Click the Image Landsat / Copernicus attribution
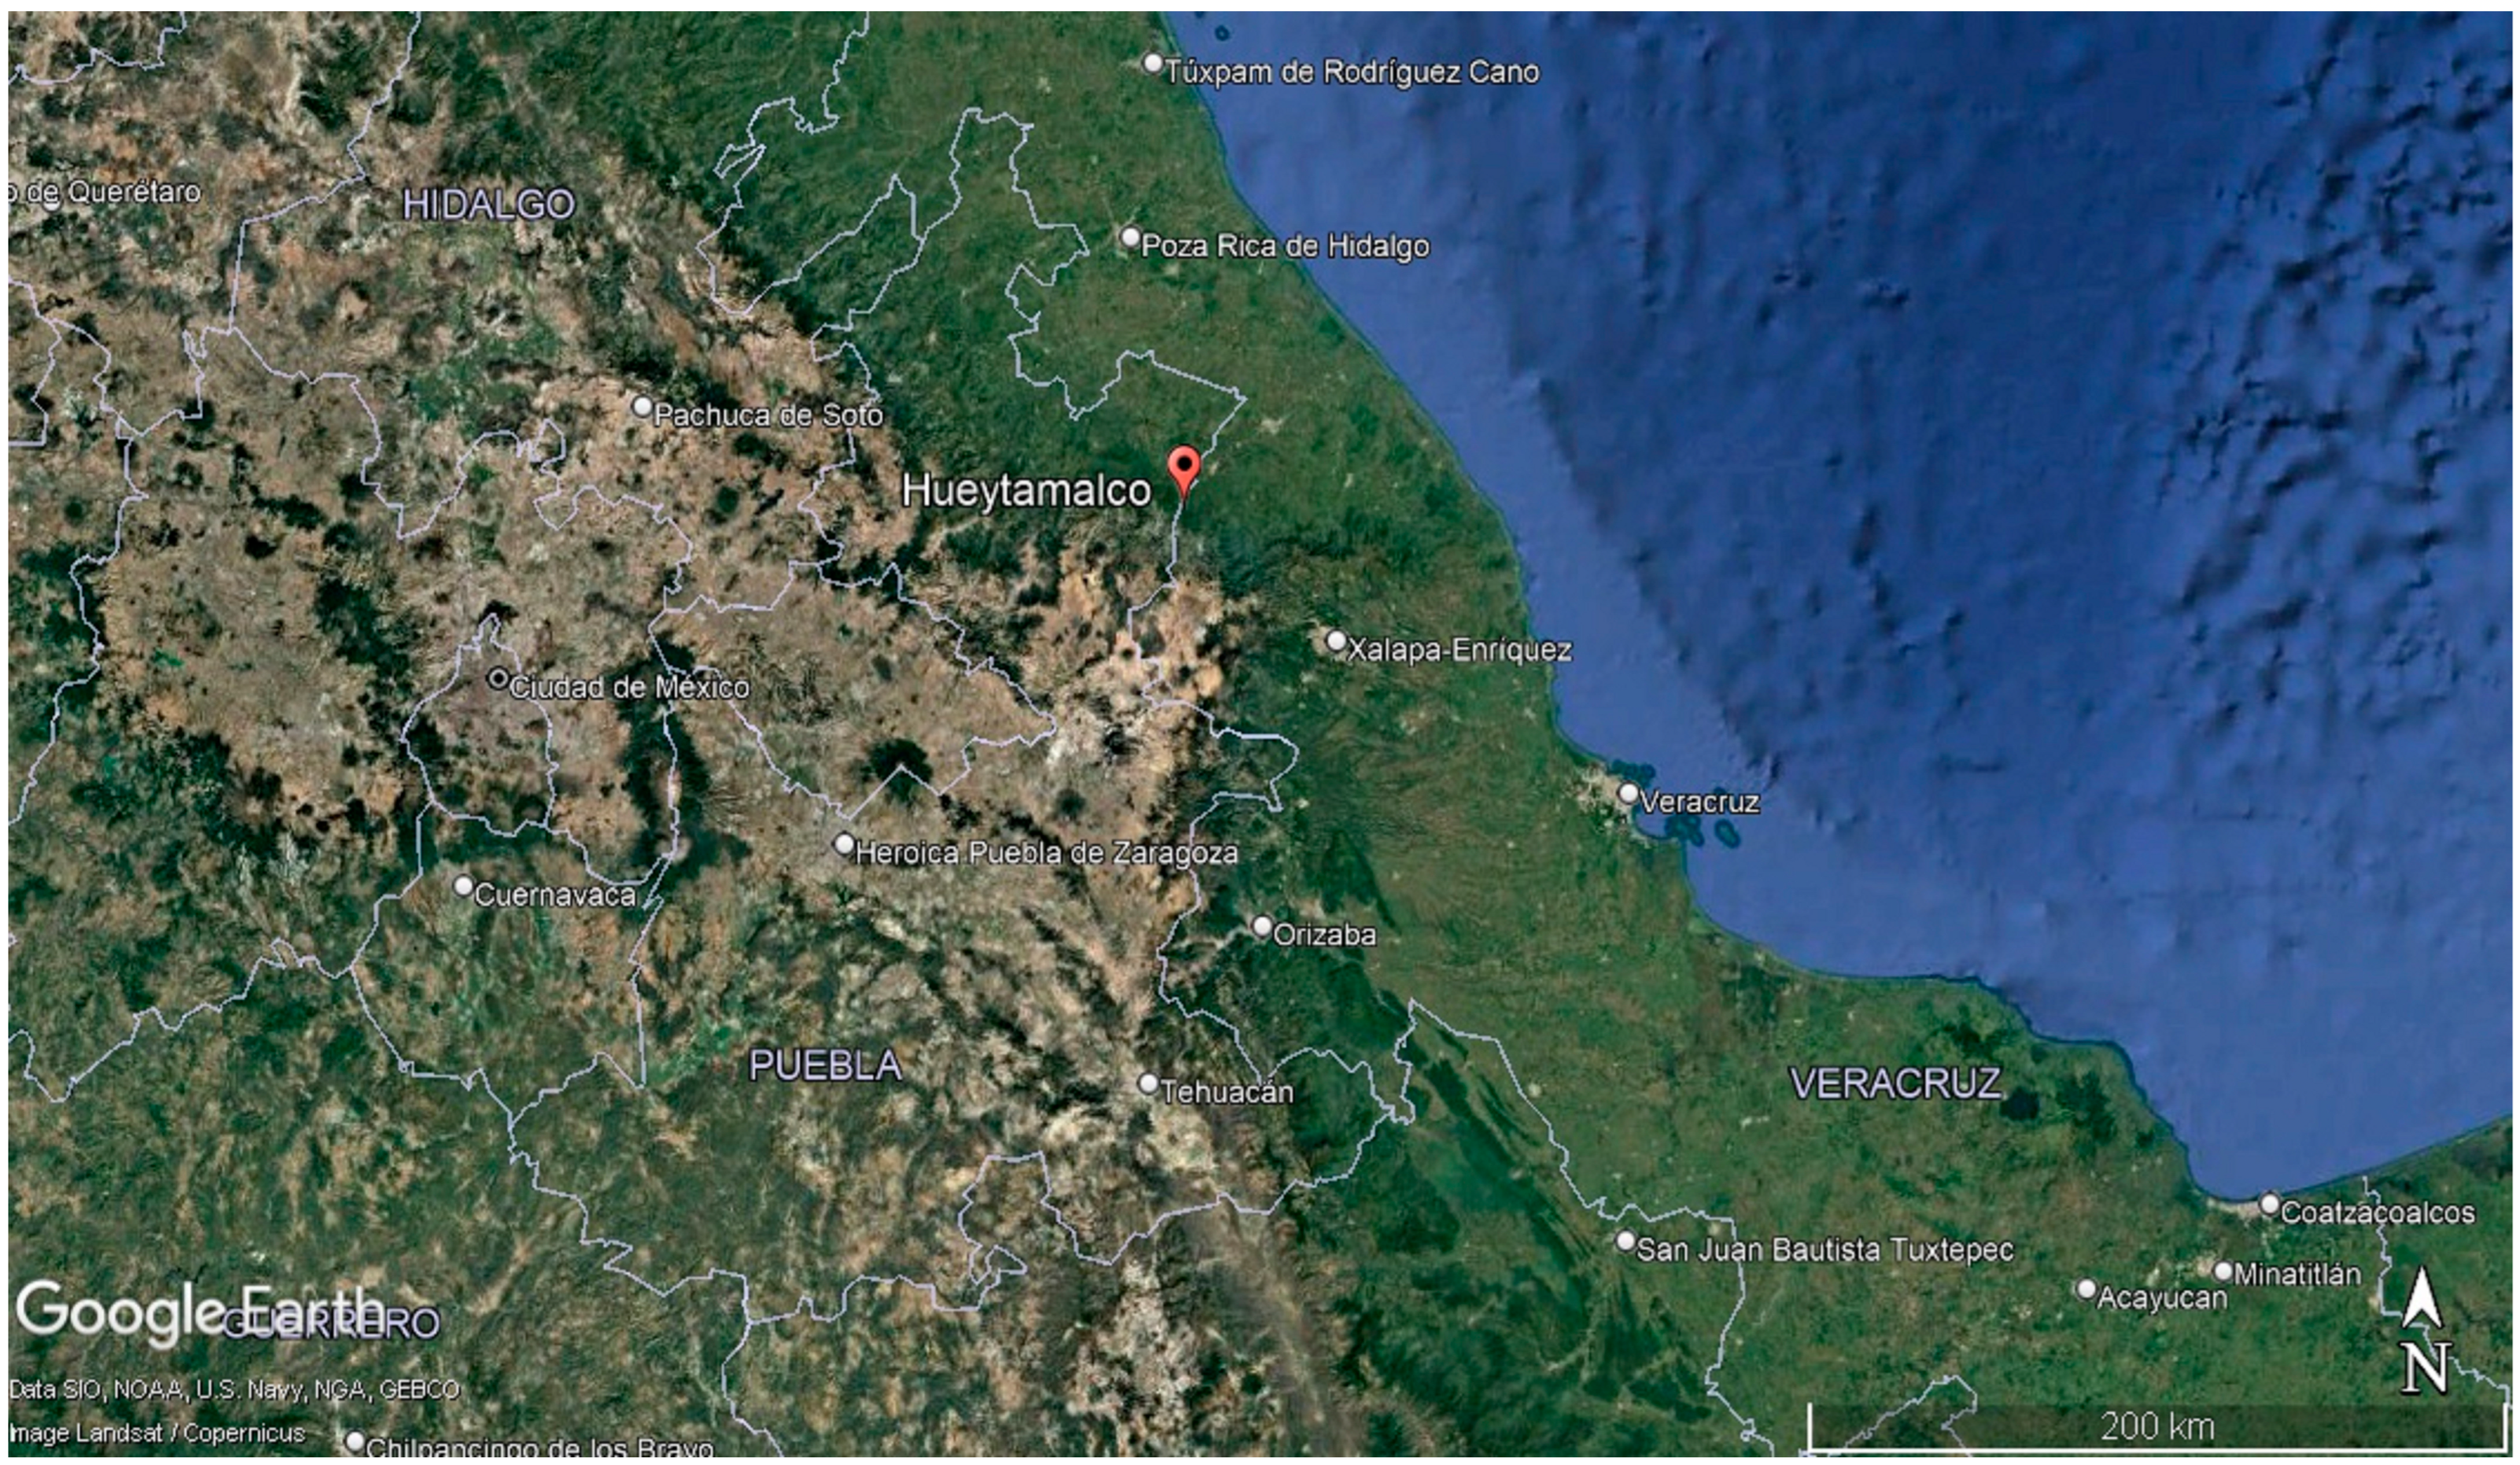2520x1465 pixels. (157, 1433)
